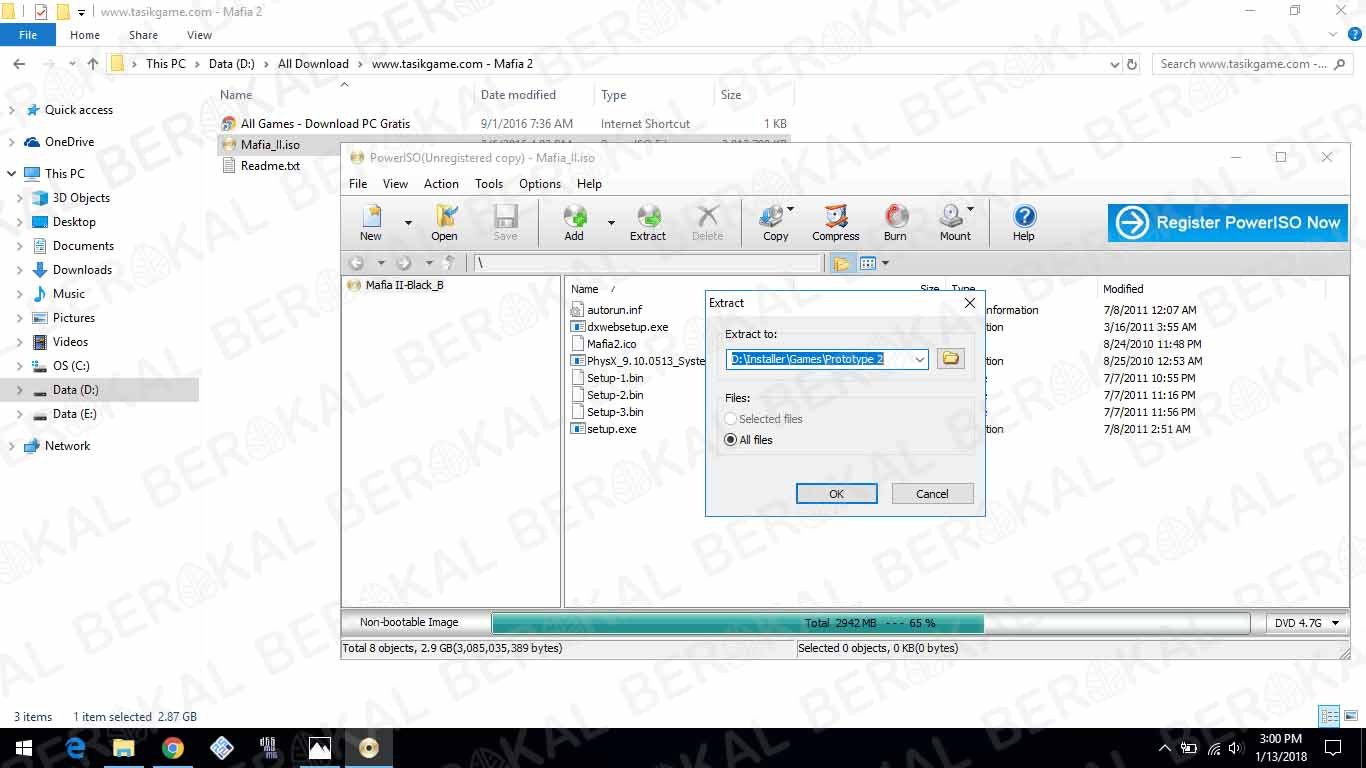
Task: Open the PowerISO Action menu
Action: click(x=441, y=184)
